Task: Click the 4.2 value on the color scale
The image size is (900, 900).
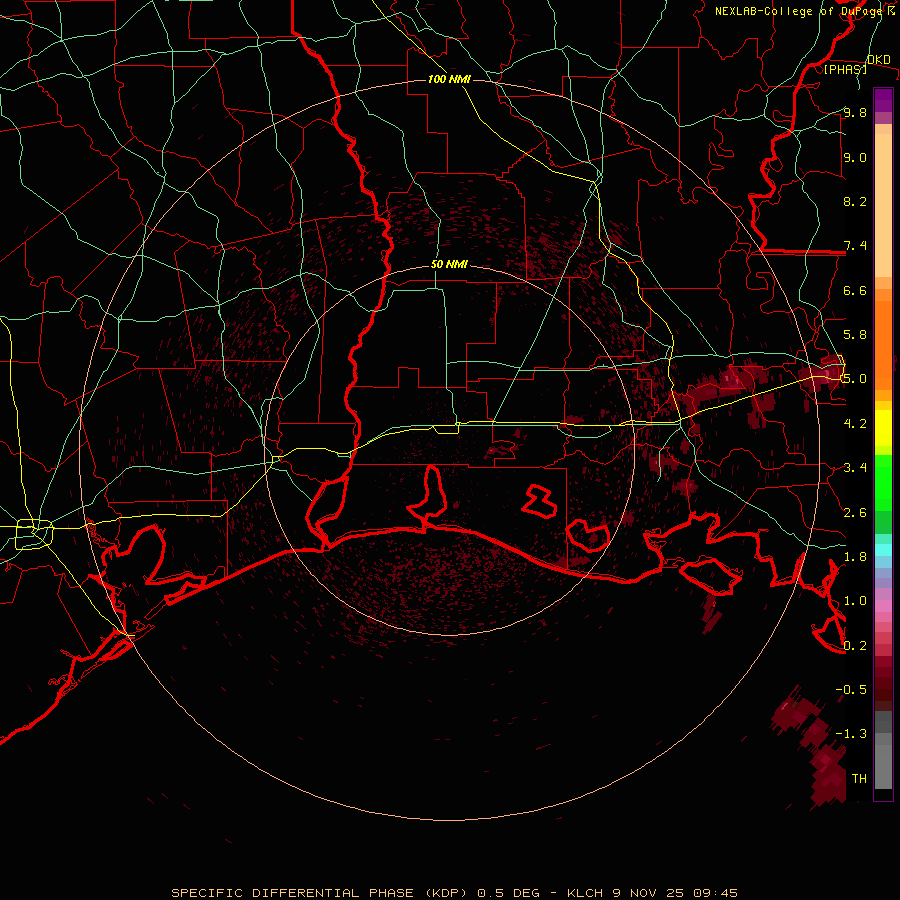Action: point(855,423)
